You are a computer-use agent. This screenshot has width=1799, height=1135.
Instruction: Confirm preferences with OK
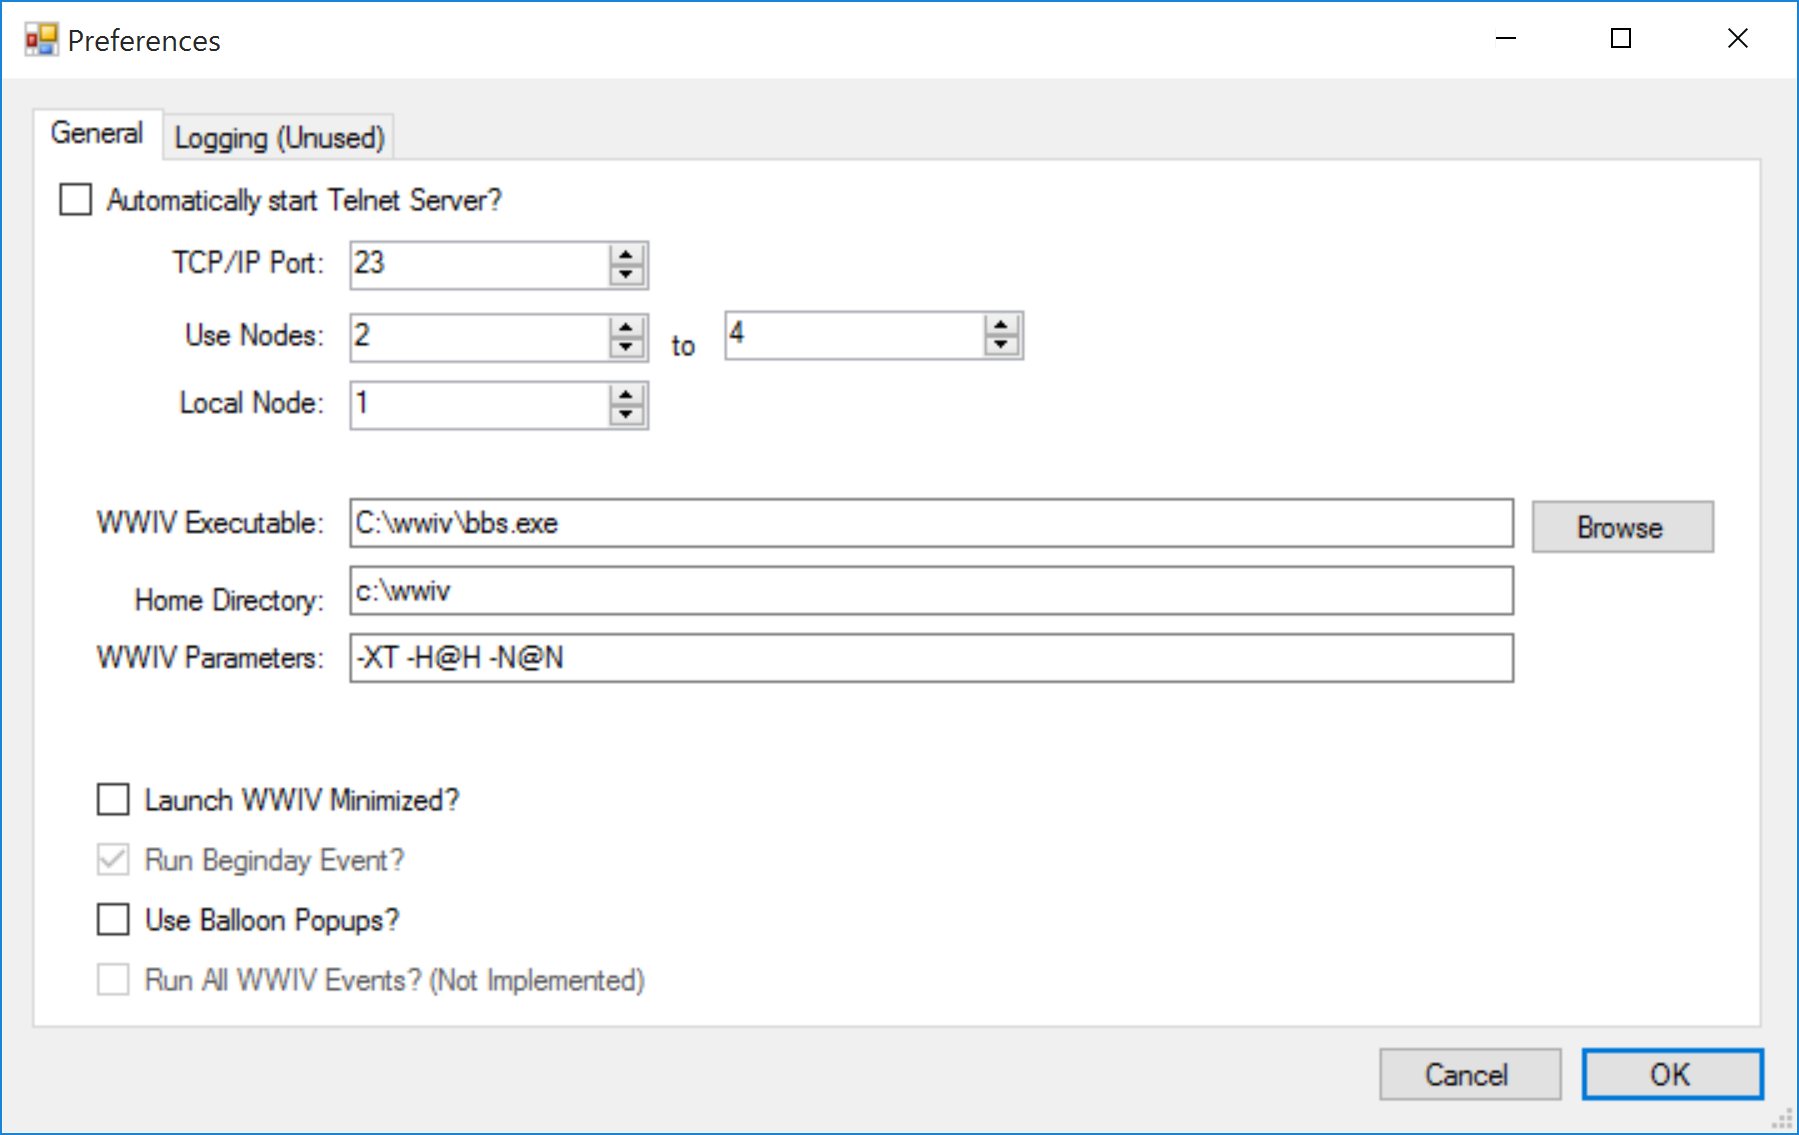pyautogui.click(x=1672, y=1074)
